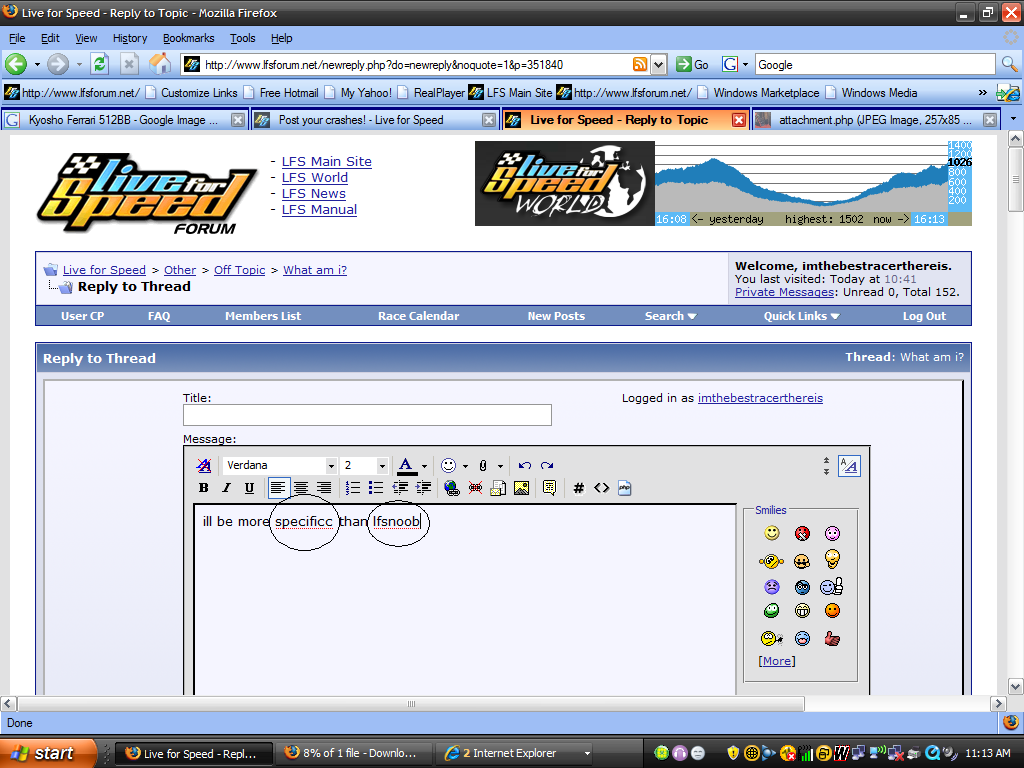Open 8% of 1 file Downloads taskbar item
1024x768 pixels.
pos(353,753)
